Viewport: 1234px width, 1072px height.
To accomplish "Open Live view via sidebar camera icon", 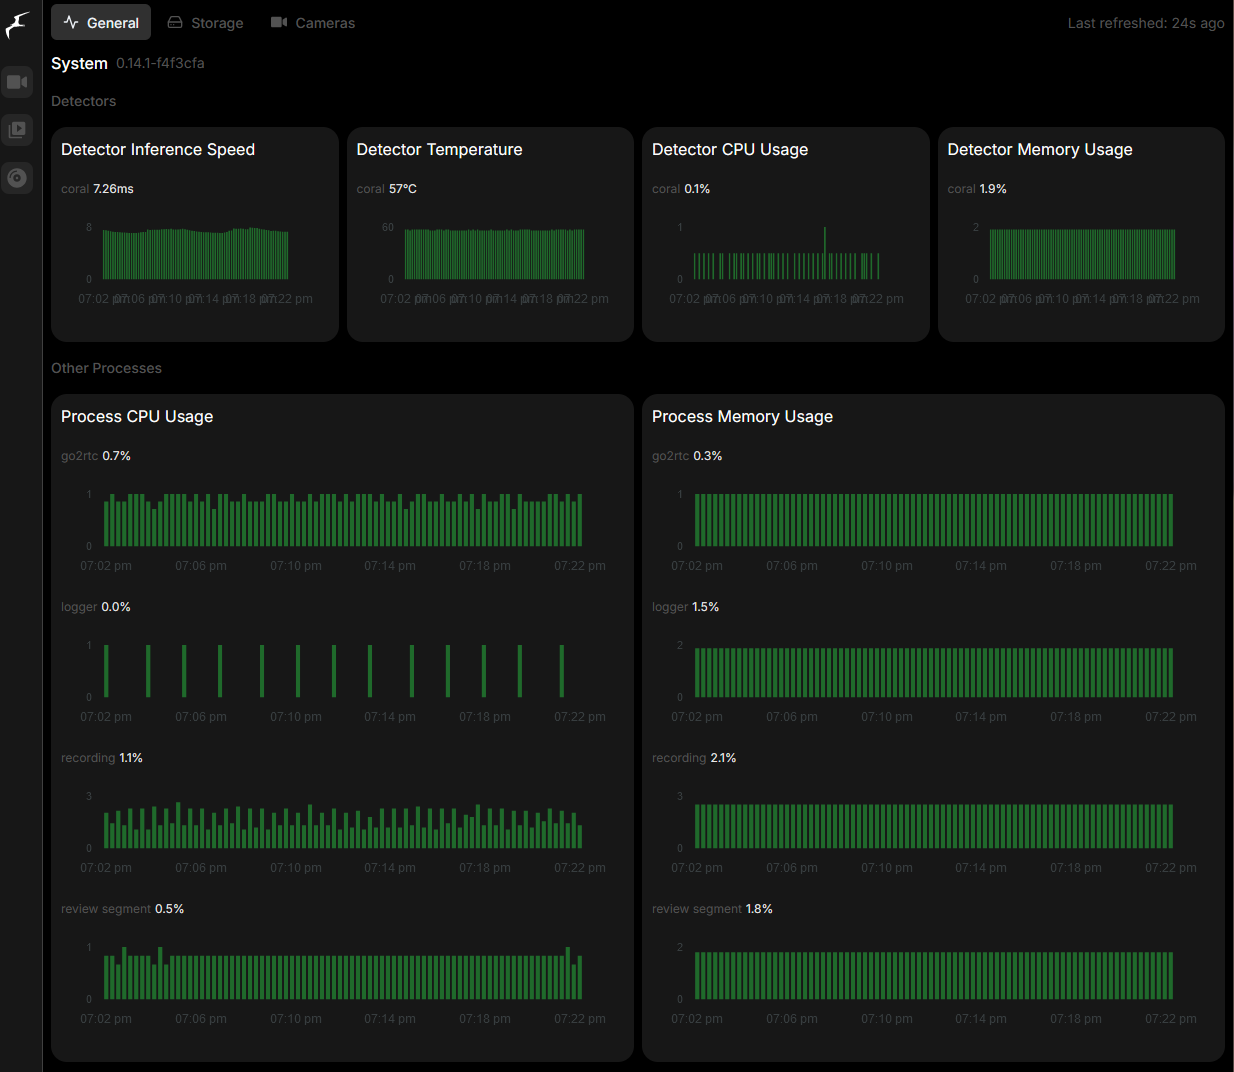I will click(17, 82).
